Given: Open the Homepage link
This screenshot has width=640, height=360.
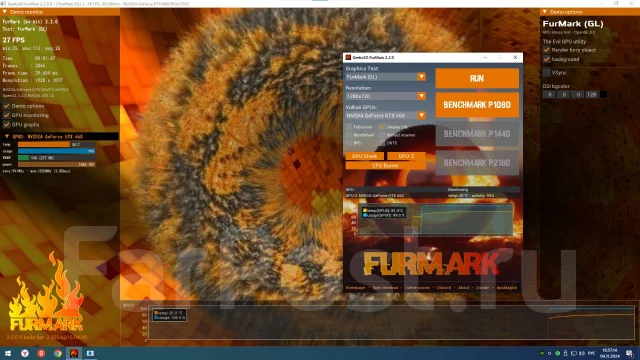Looking at the screenshot, I should click(x=356, y=288).
